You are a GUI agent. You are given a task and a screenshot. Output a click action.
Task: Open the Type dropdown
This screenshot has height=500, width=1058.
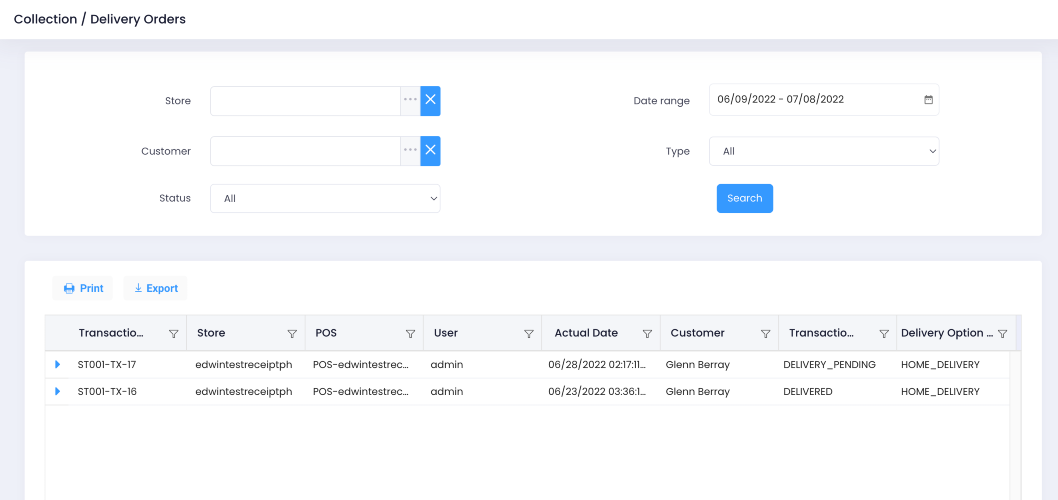point(824,151)
